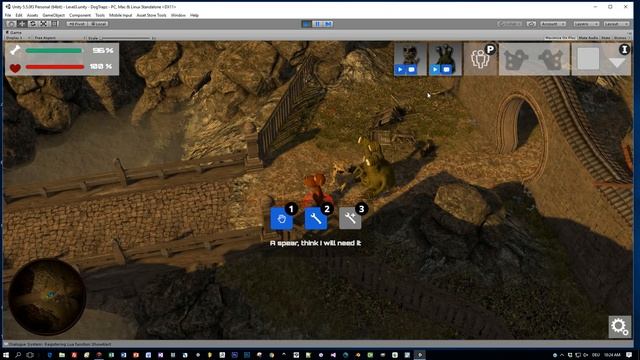This screenshot has height=360, width=640.
Task: Click the bone icon in status panel
Action: [15, 51]
